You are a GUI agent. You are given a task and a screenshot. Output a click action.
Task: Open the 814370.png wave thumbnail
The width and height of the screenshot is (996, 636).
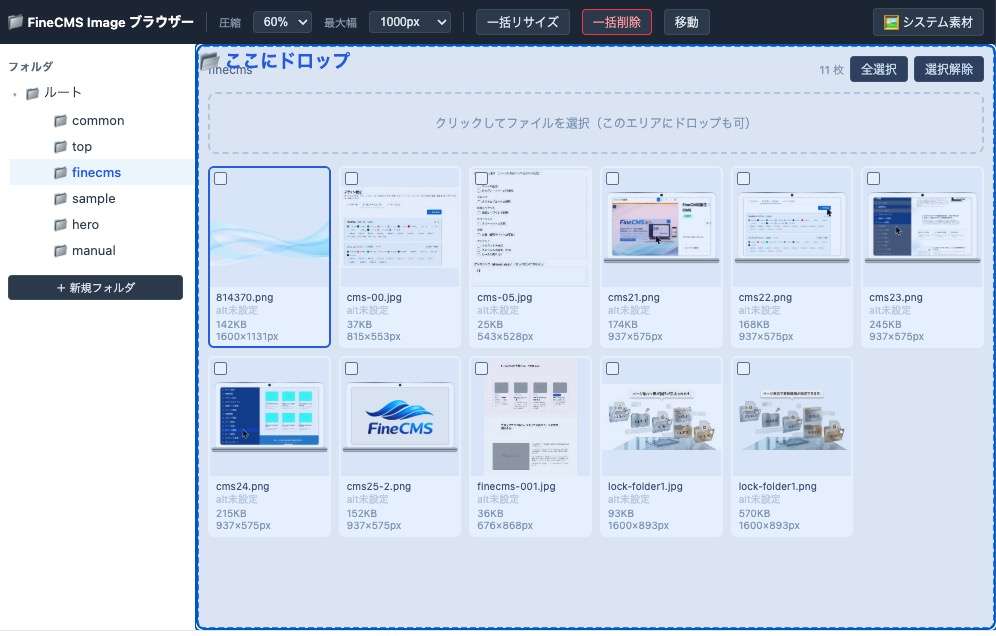point(269,227)
